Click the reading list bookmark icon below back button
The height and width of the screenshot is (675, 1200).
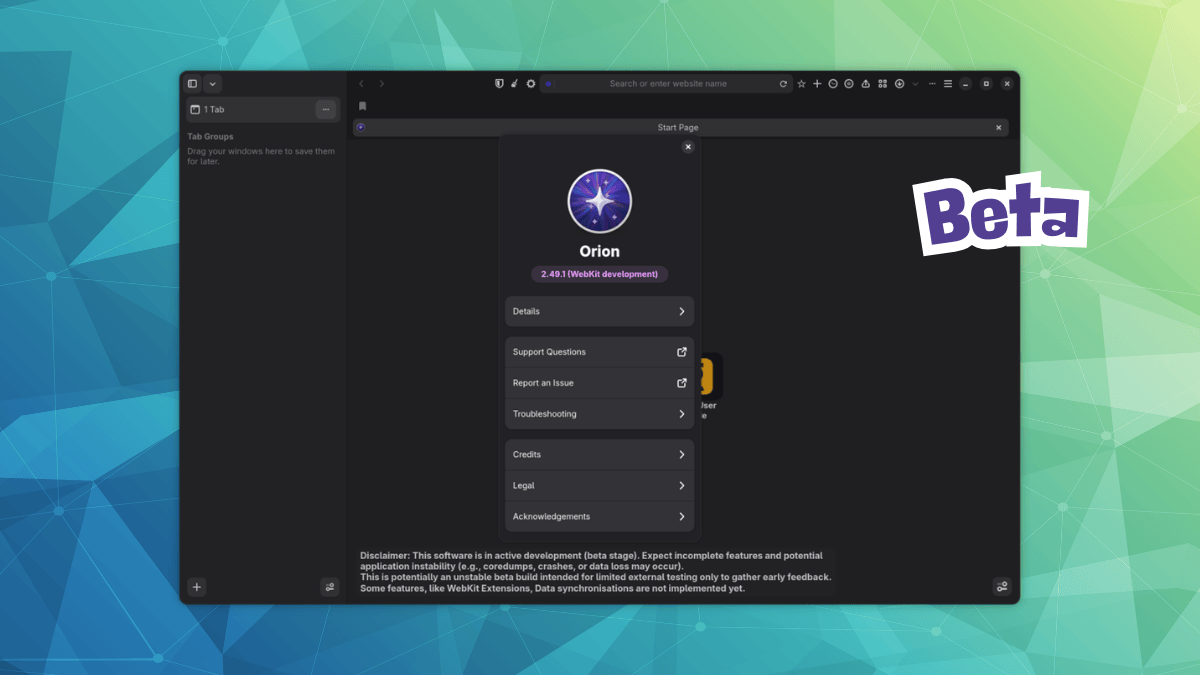tap(362, 105)
